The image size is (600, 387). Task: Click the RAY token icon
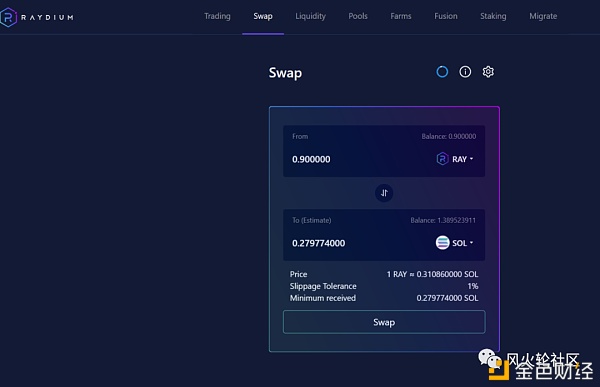(x=442, y=158)
